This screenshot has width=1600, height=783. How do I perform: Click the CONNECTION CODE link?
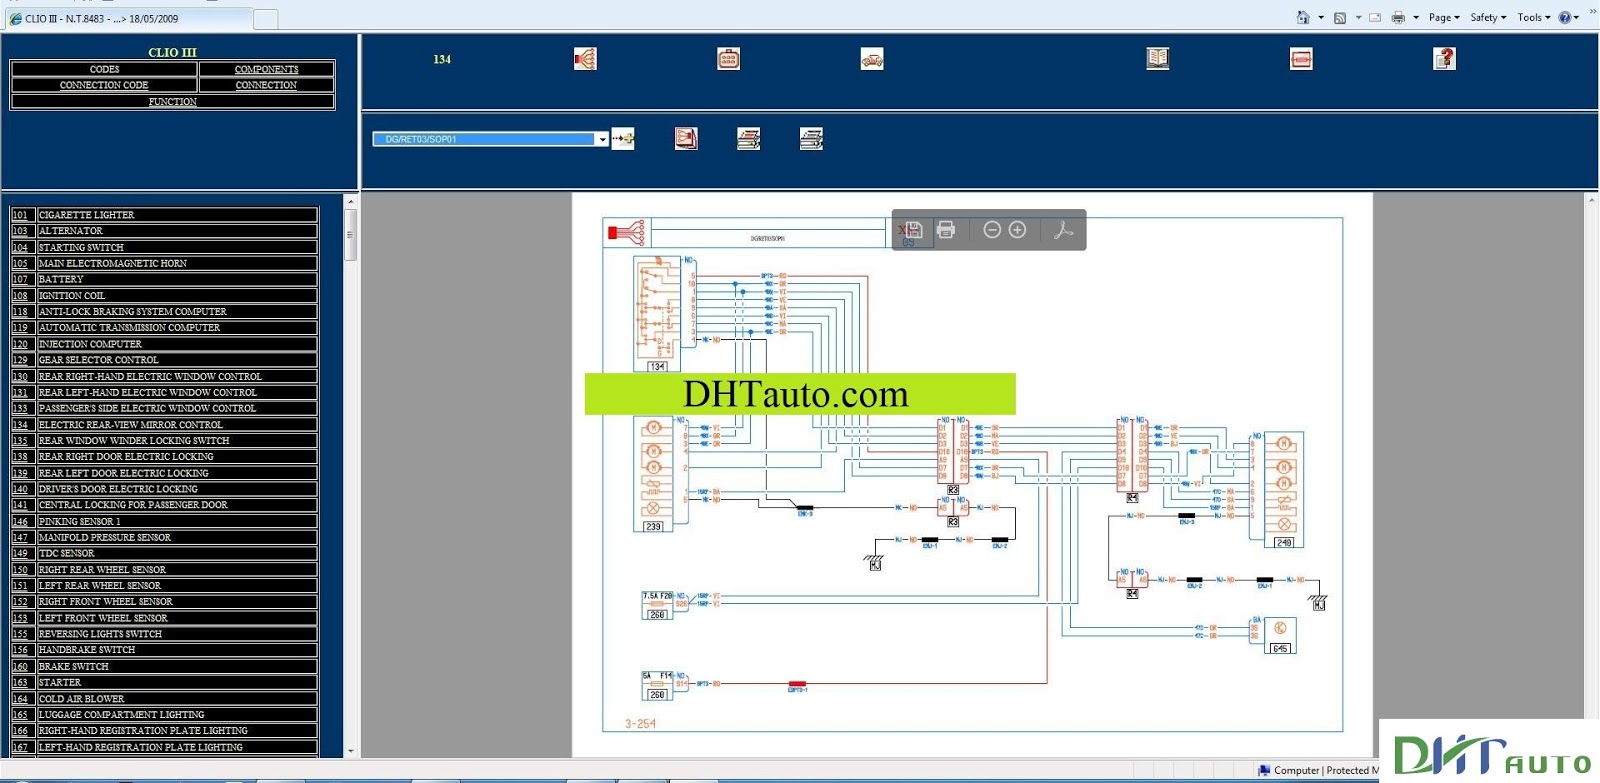point(104,85)
